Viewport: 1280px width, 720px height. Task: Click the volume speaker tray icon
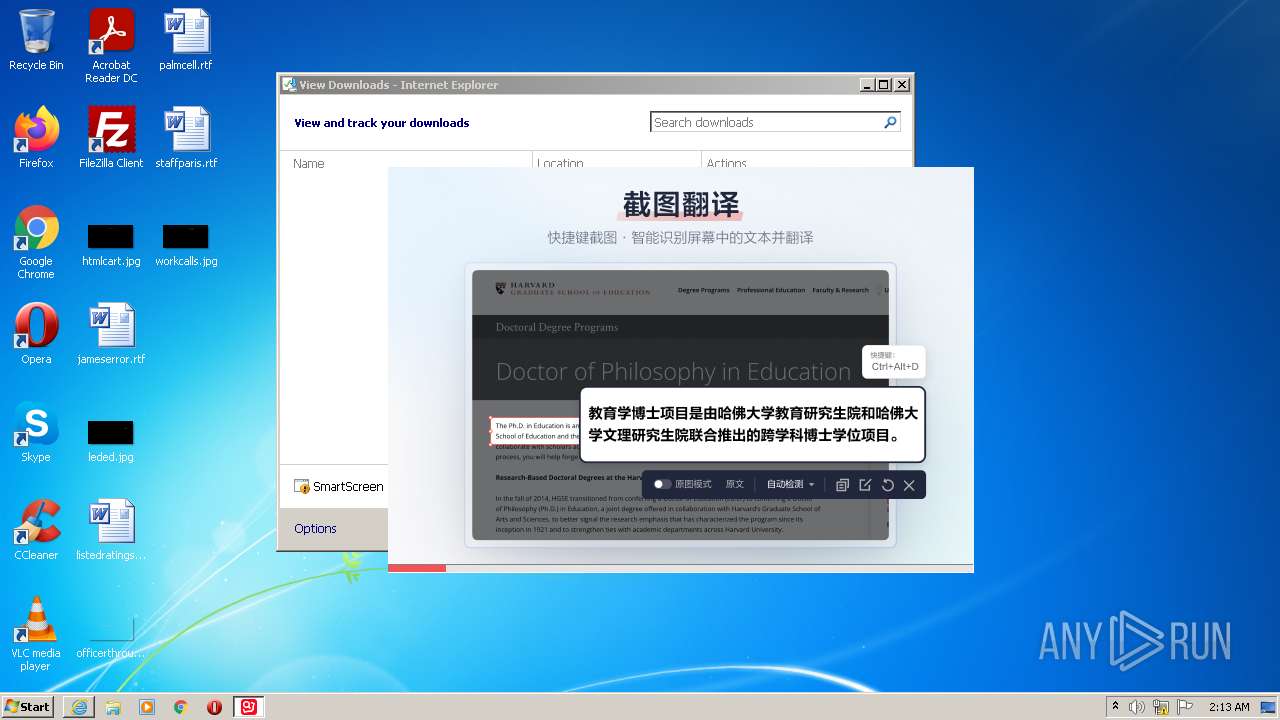1137,707
